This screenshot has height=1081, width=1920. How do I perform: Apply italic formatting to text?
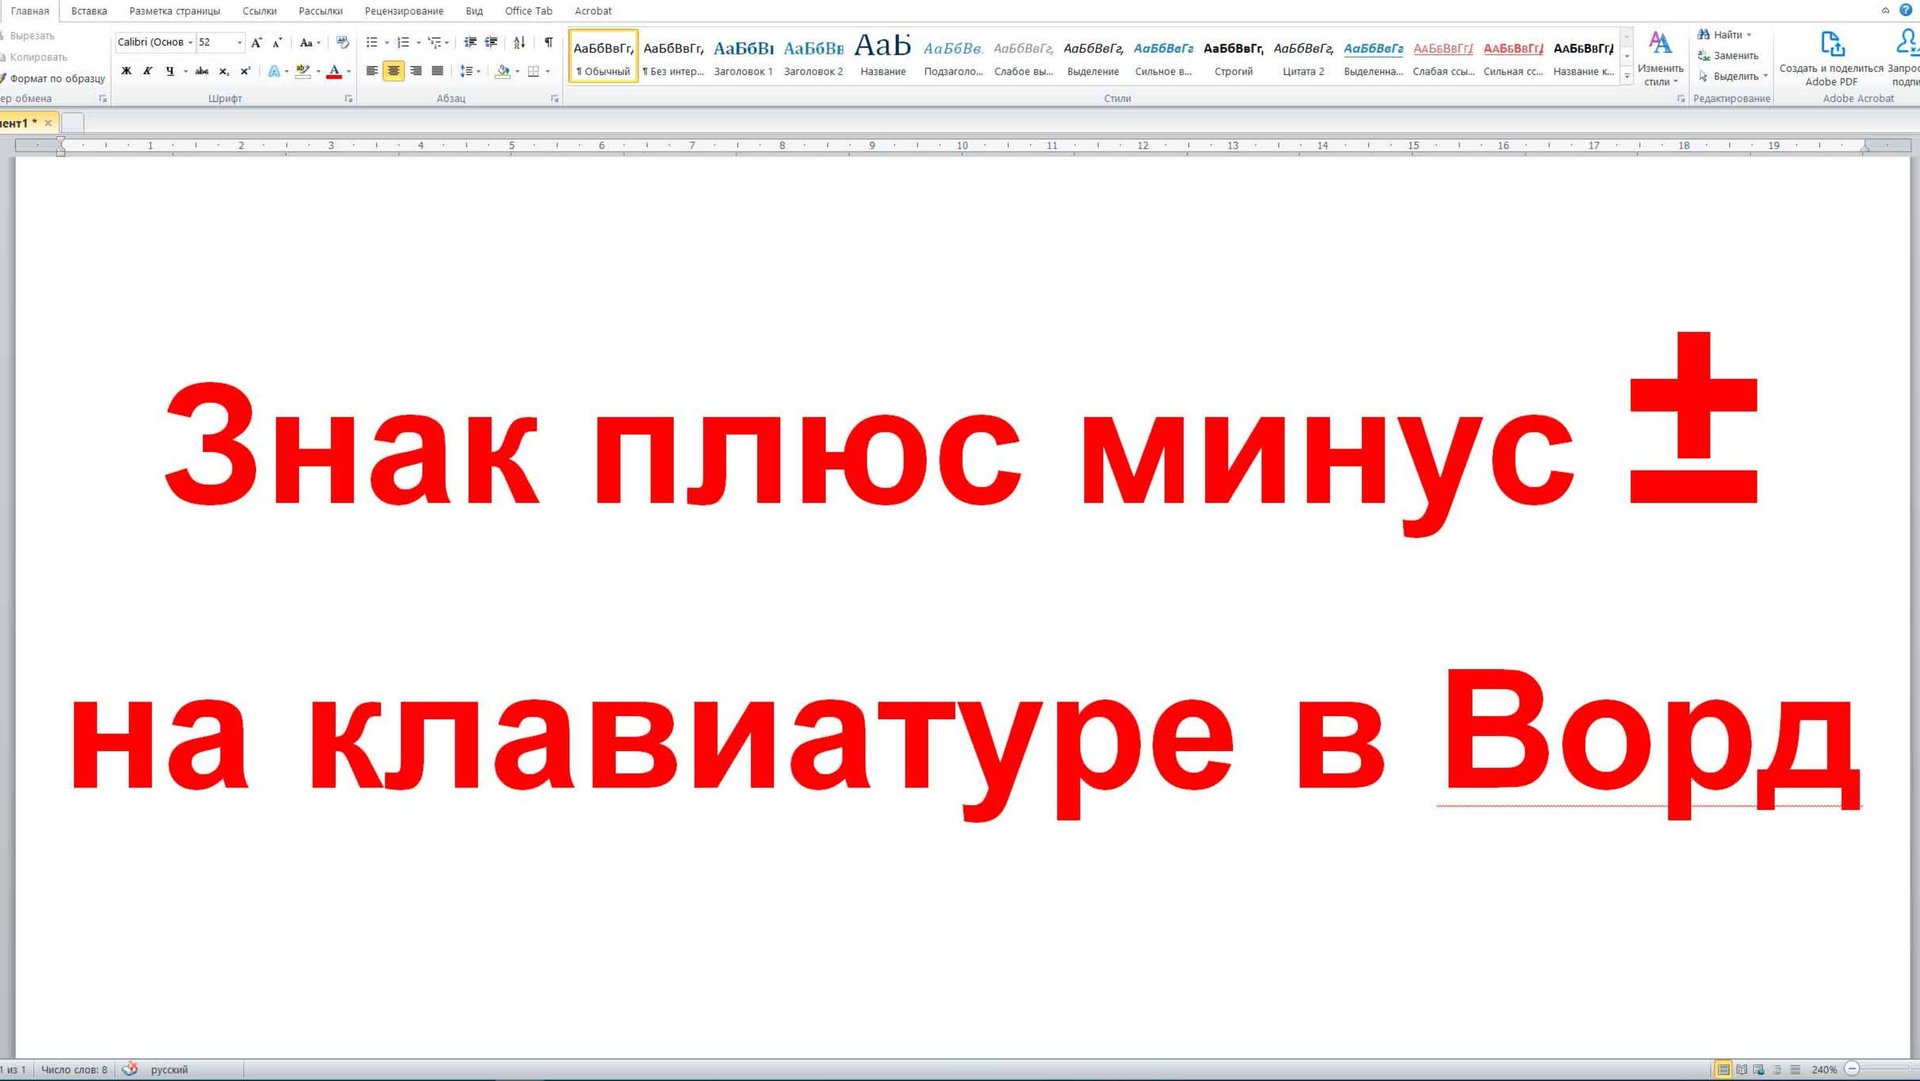click(x=147, y=71)
